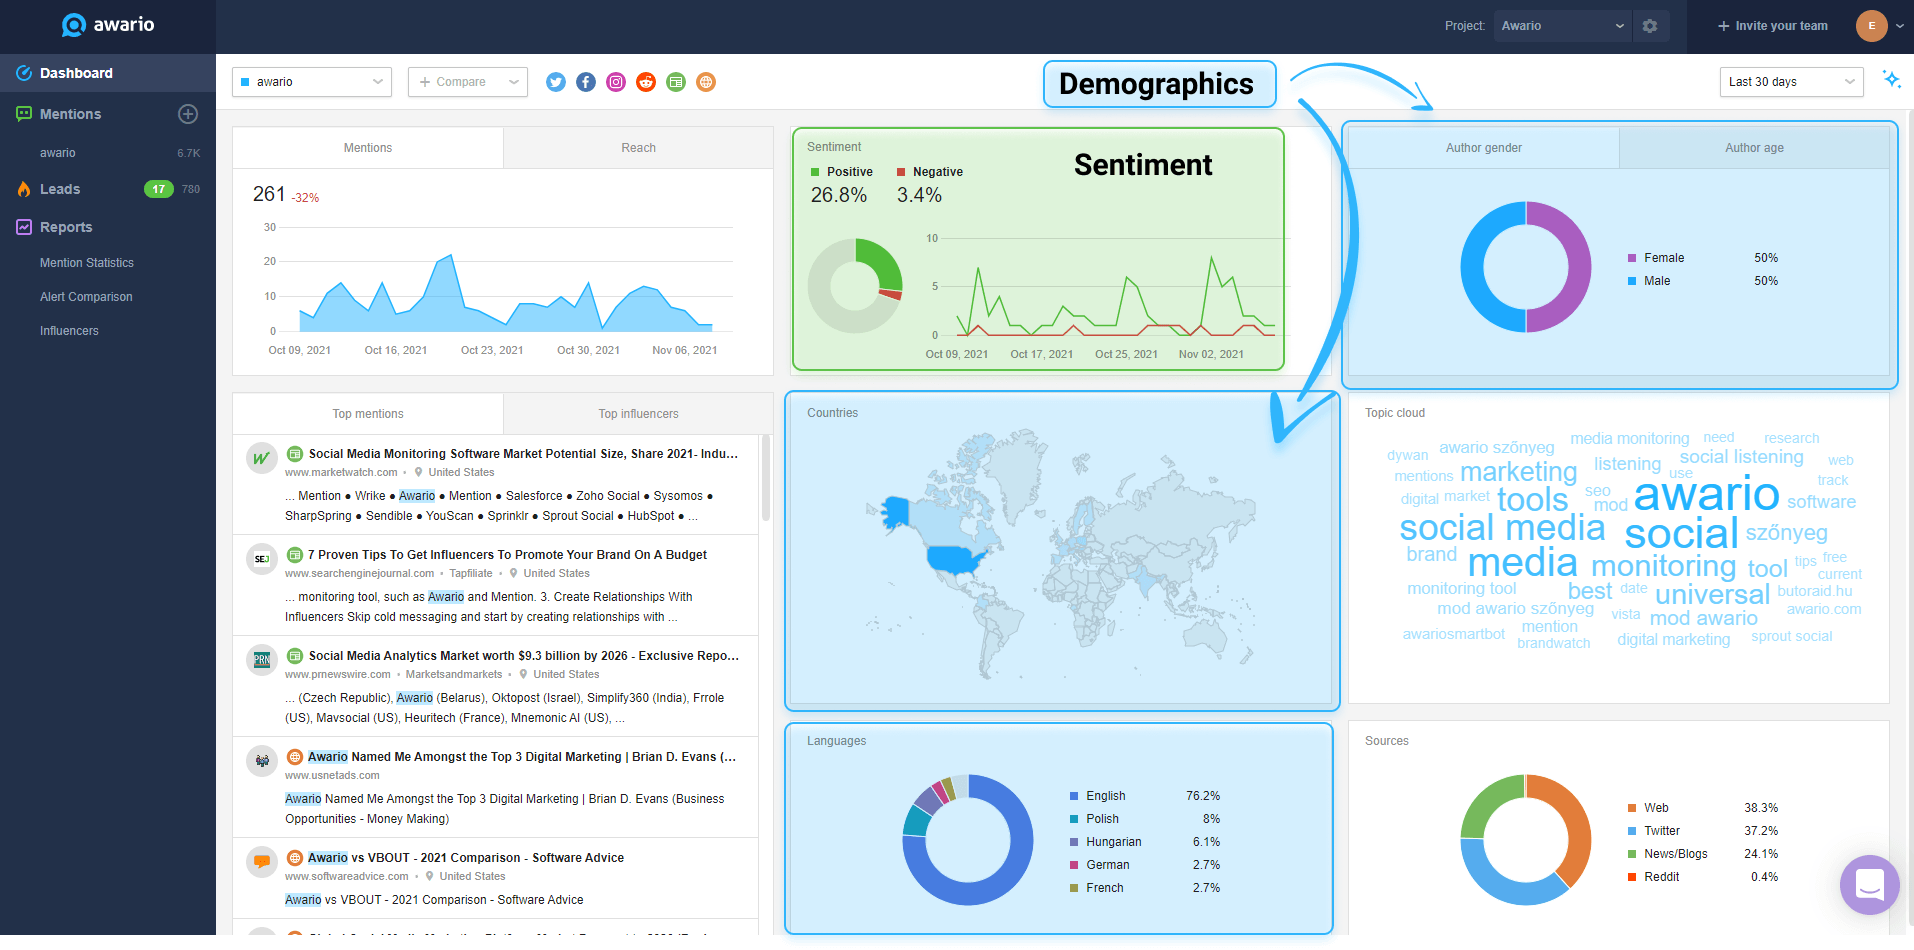Click the Reports chart icon in sidebar
This screenshot has width=1914, height=950.
pyautogui.click(x=24, y=227)
